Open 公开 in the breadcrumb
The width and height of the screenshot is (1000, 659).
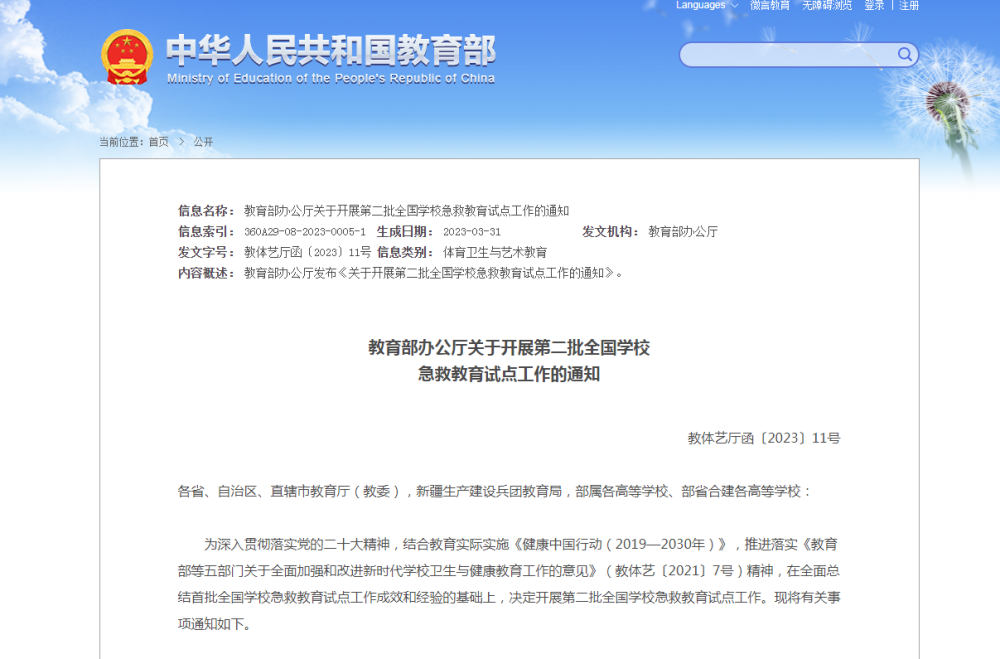[x=203, y=142]
